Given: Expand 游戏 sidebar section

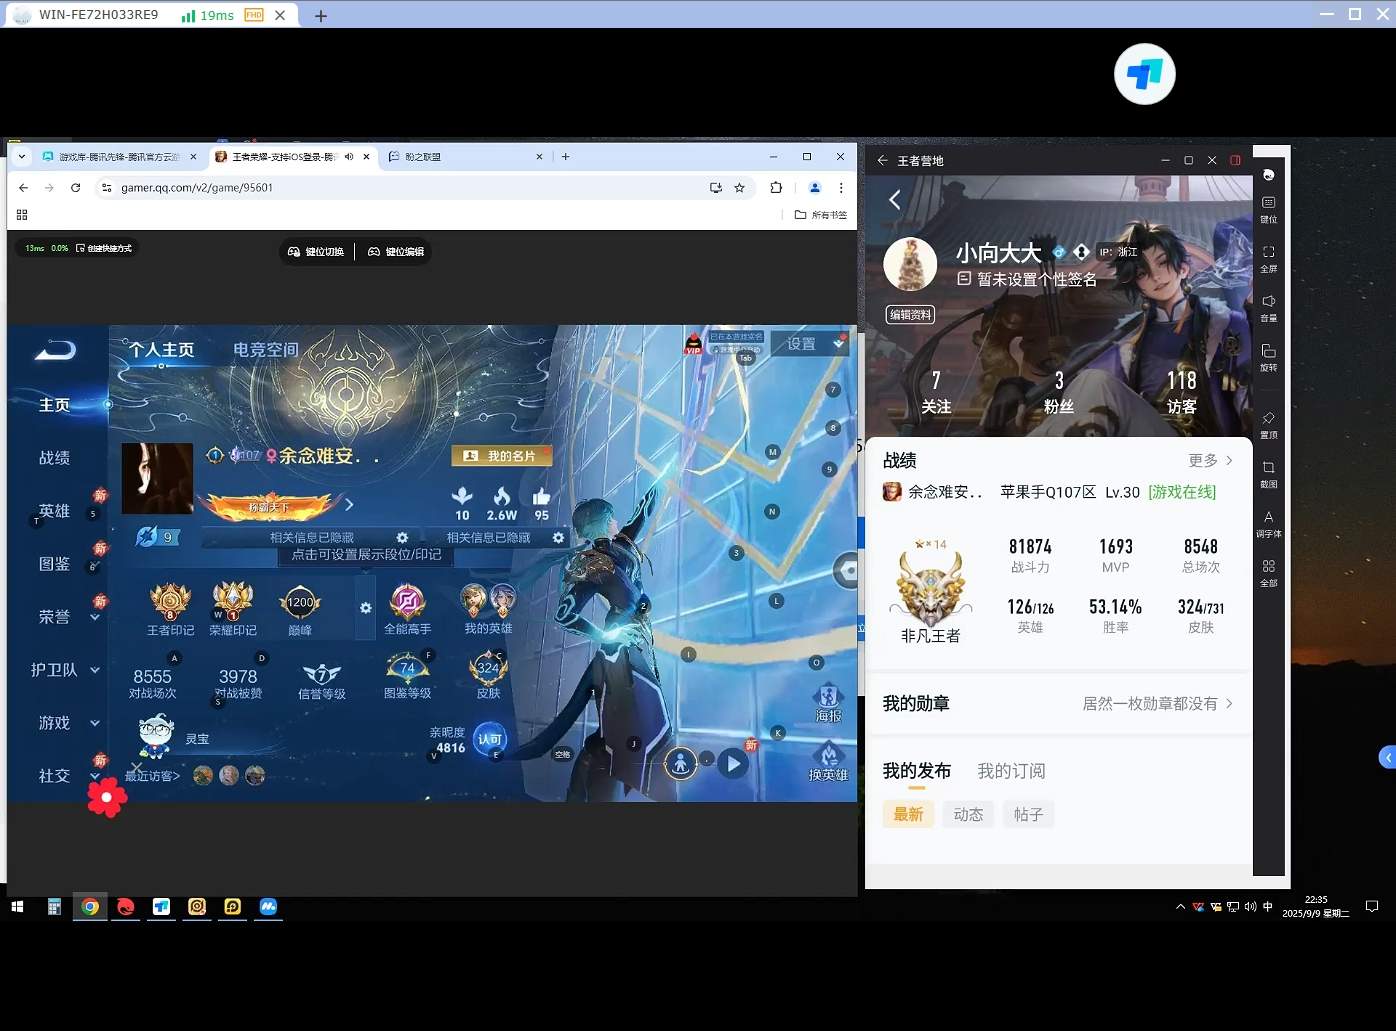Looking at the screenshot, I should [95, 723].
